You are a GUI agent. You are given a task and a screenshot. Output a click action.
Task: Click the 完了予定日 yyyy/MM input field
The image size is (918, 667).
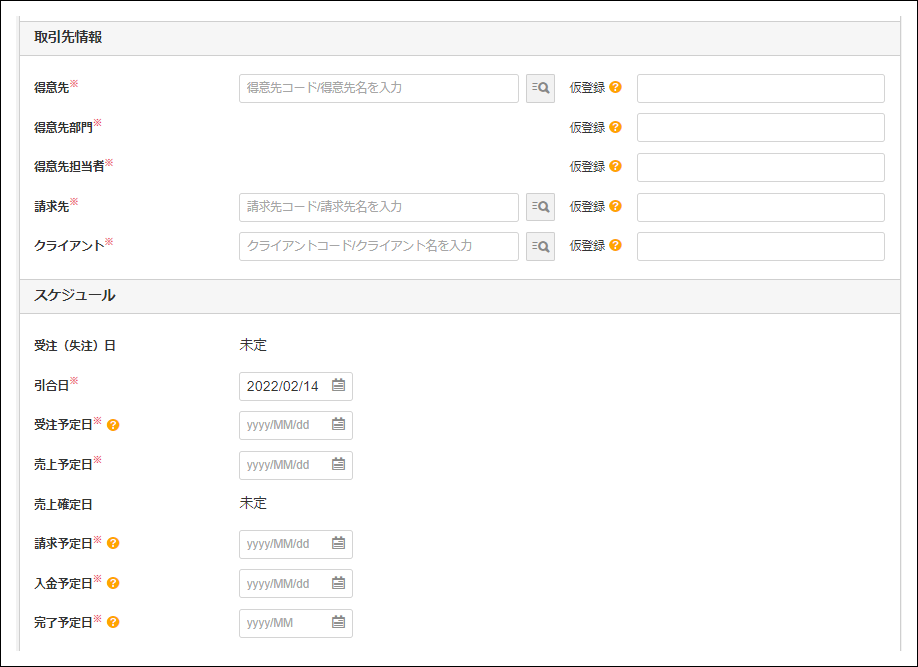[x=296, y=623]
